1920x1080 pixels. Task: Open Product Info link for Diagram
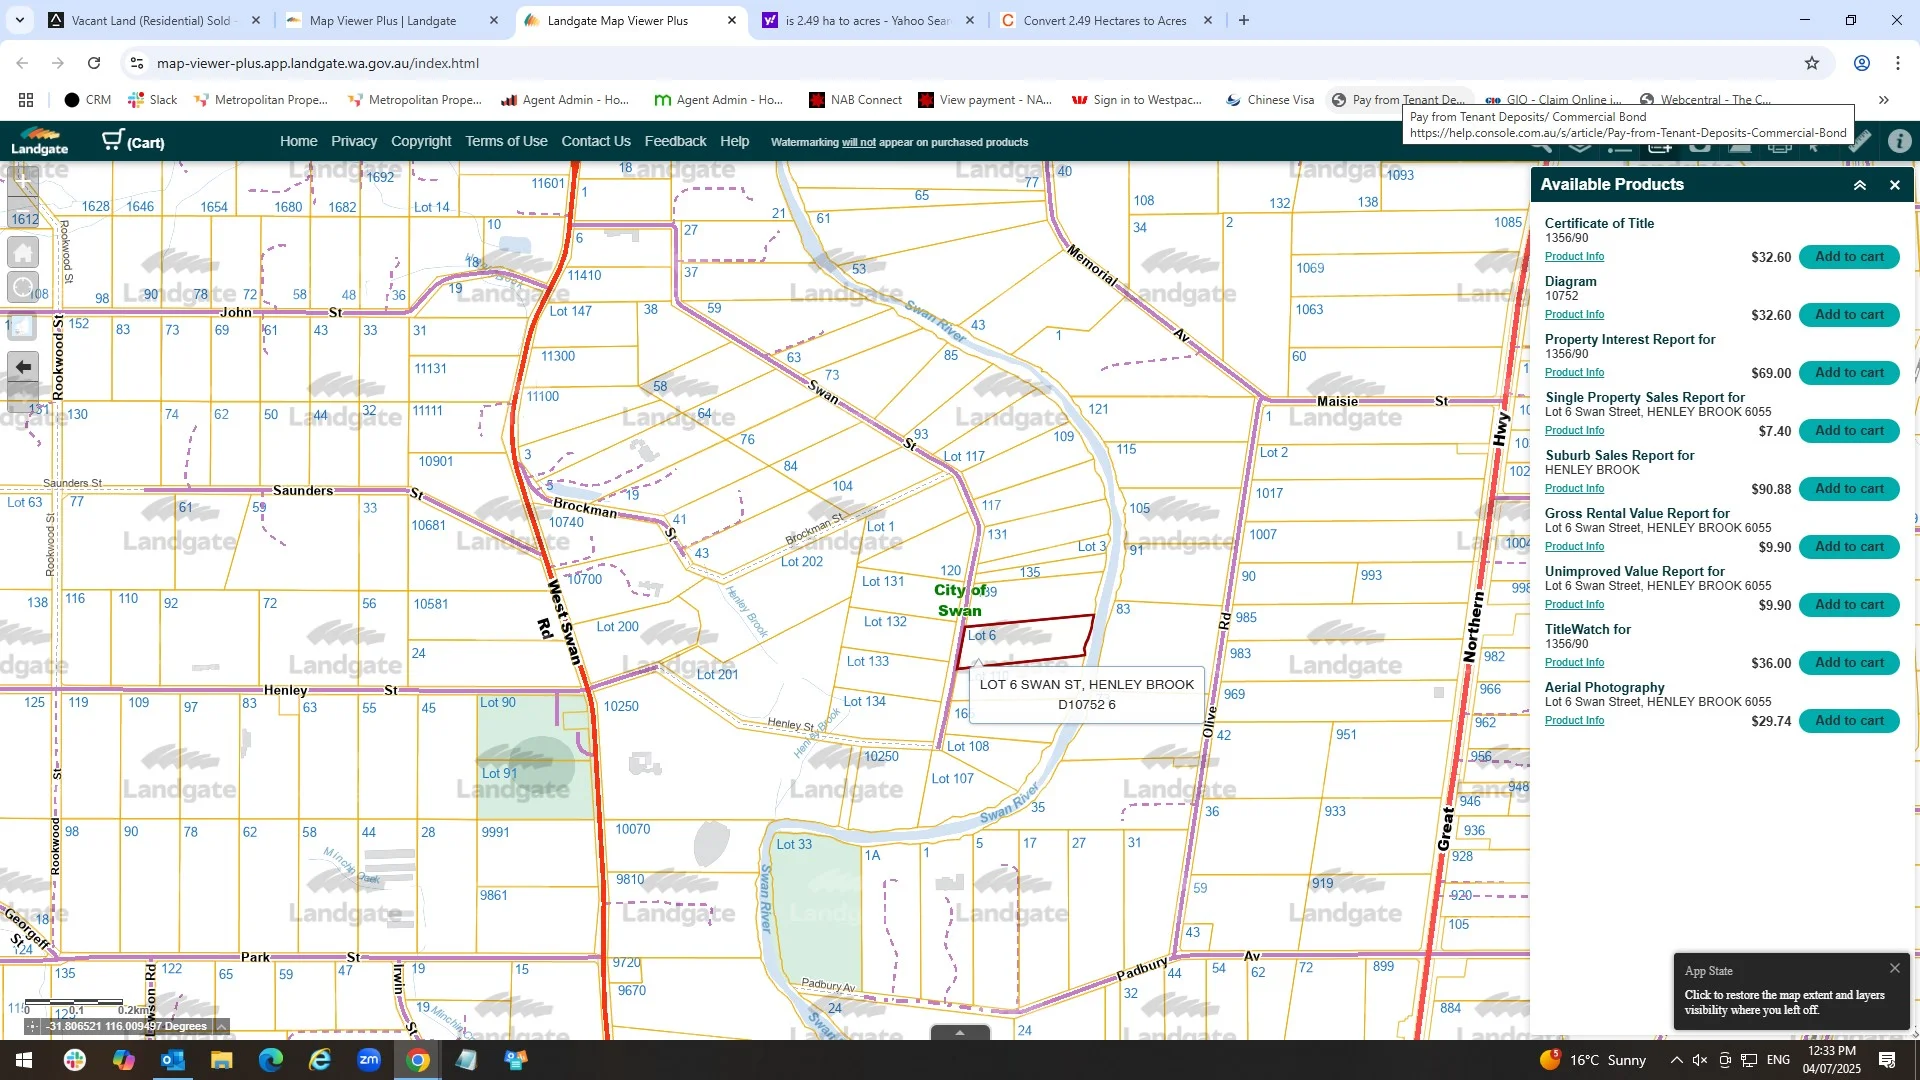[x=1574, y=314]
